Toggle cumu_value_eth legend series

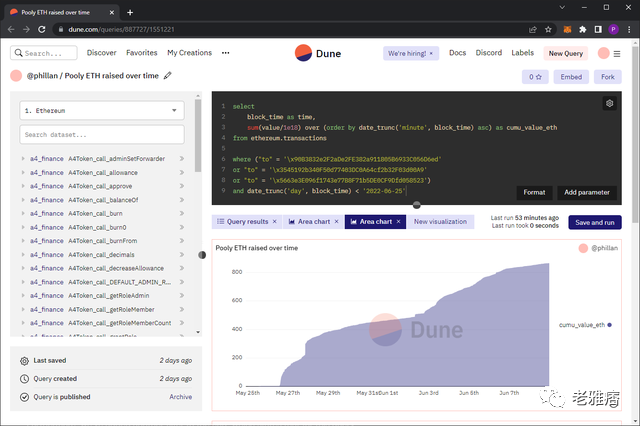585,325
